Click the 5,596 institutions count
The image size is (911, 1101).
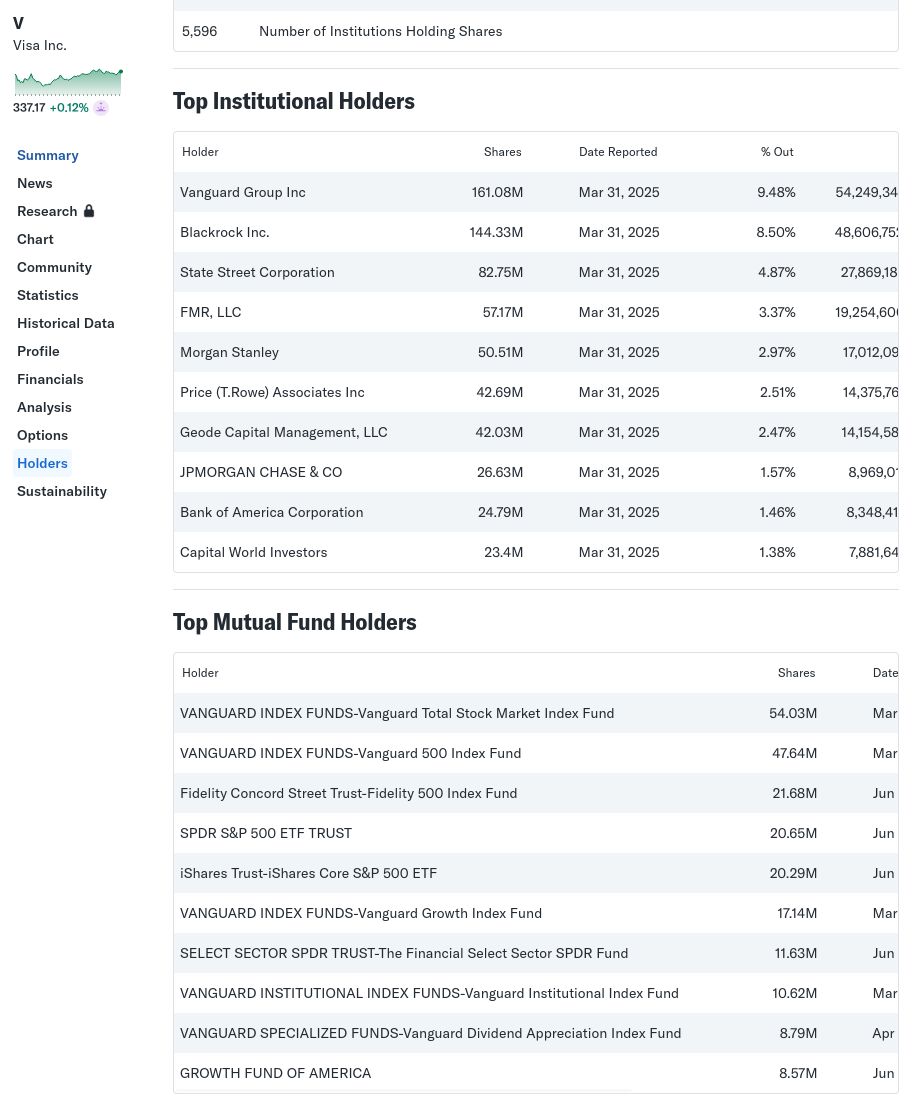tap(199, 32)
